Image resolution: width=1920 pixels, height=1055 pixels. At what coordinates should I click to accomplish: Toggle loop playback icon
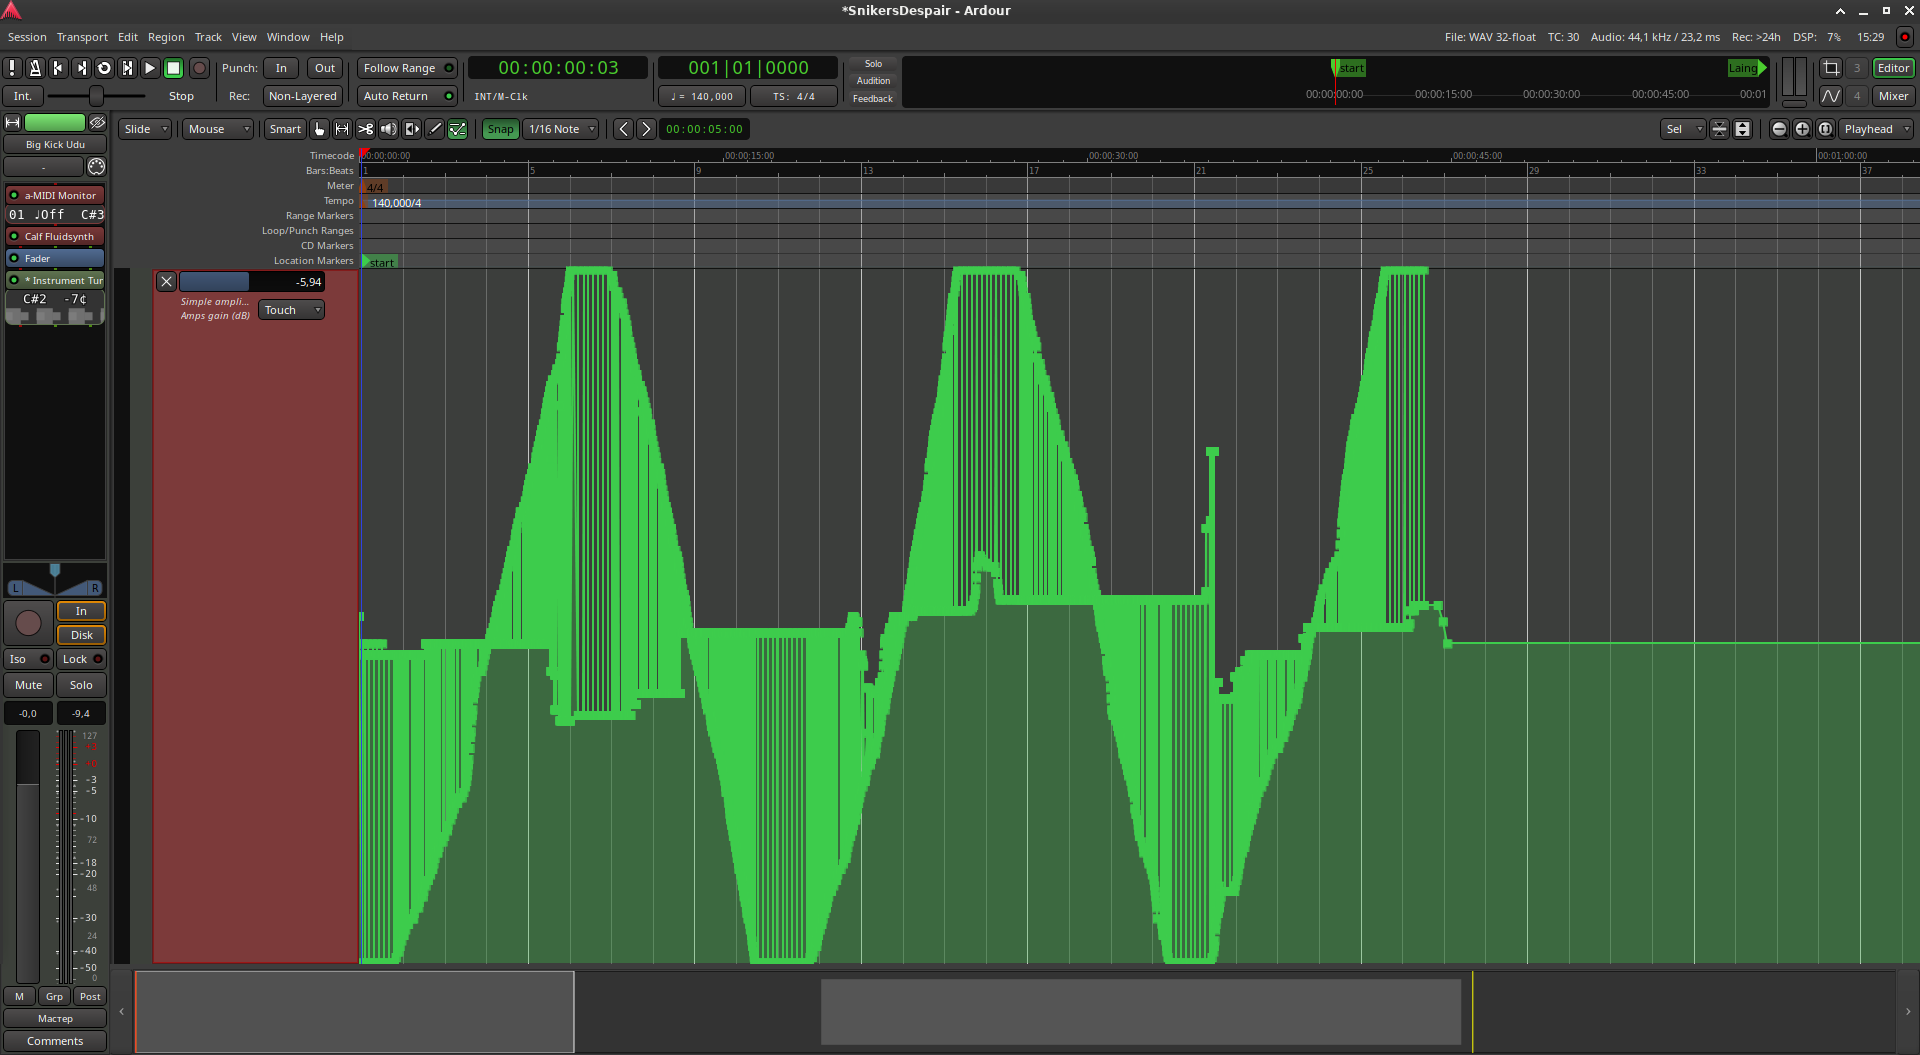pyautogui.click(x=104, y=68)
